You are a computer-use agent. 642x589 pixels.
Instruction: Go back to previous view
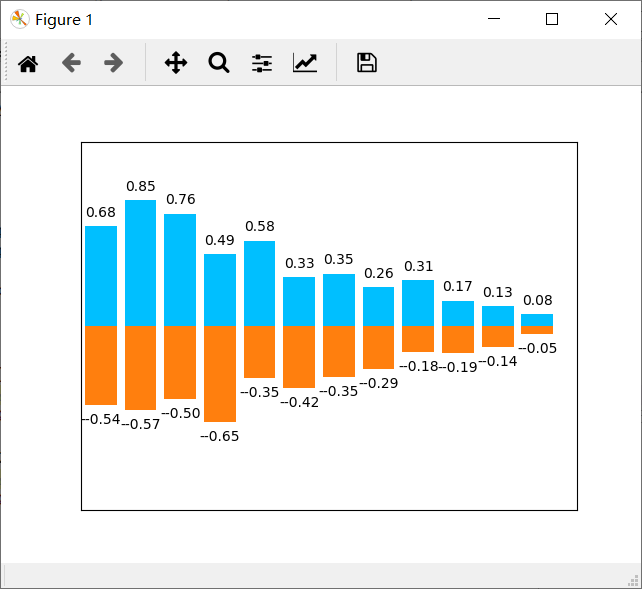(x=71, y=63)
